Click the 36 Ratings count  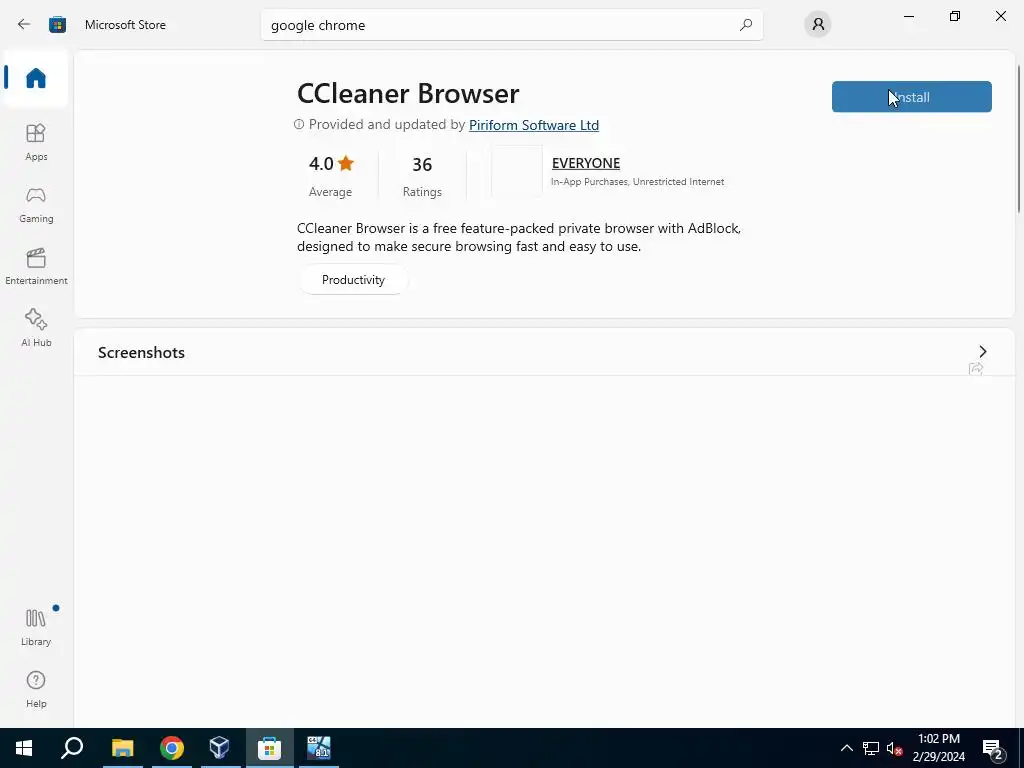422,176
